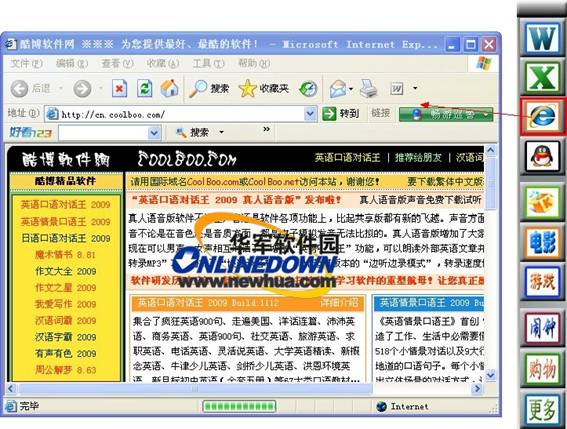
Task: Open History toolbar icon
Action: point(308,88)
